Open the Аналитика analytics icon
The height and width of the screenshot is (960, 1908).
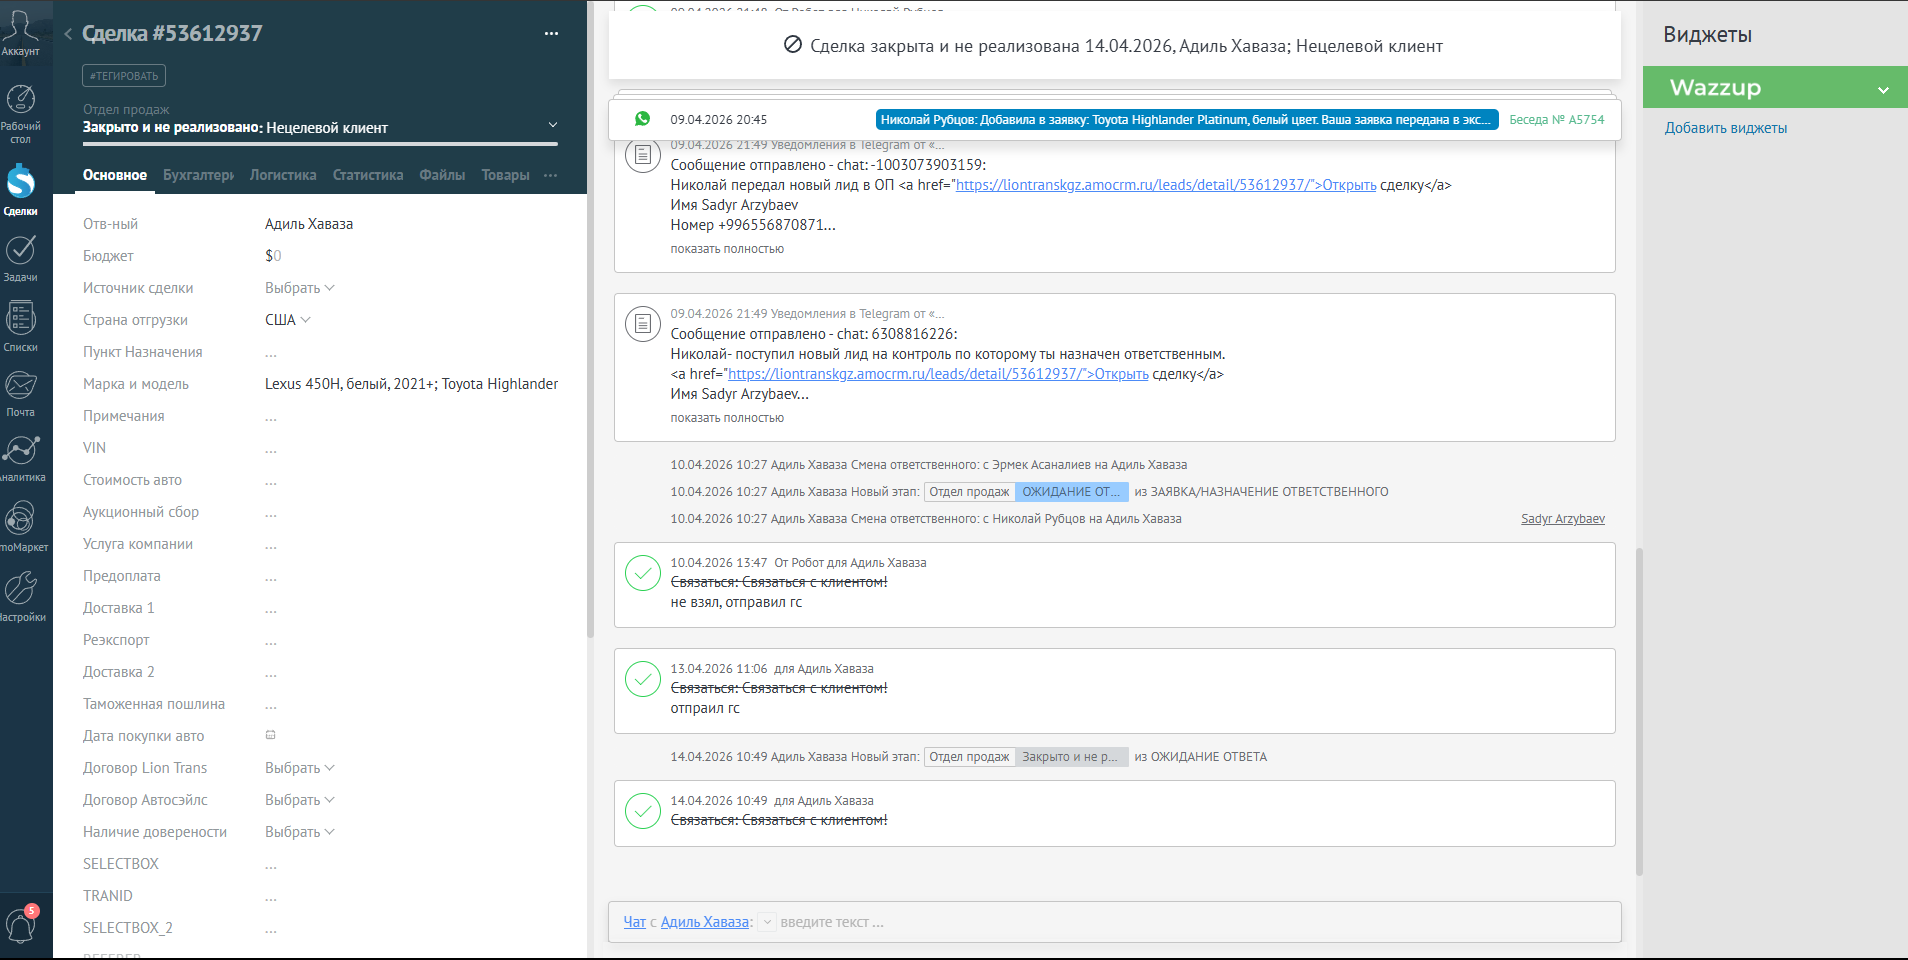[x=20, y=458]
